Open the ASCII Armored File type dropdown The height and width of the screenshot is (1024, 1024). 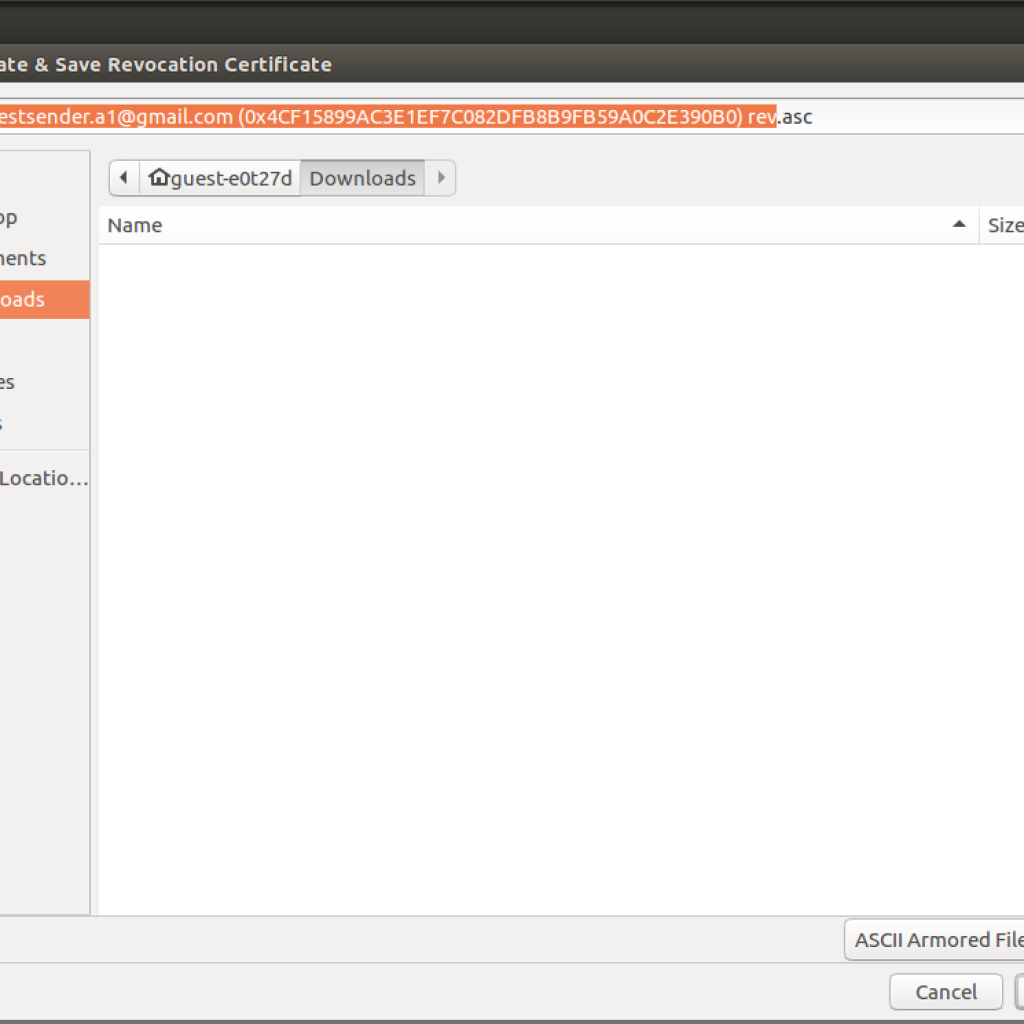coord(936,940)
